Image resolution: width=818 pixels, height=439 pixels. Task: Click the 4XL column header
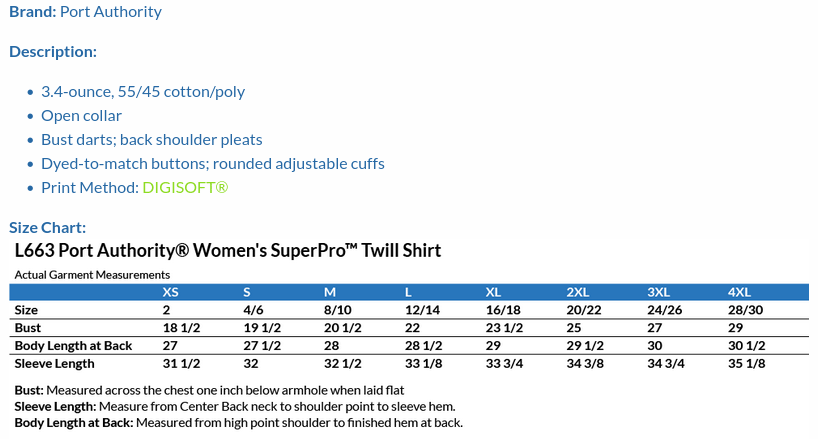coord(739,292)
